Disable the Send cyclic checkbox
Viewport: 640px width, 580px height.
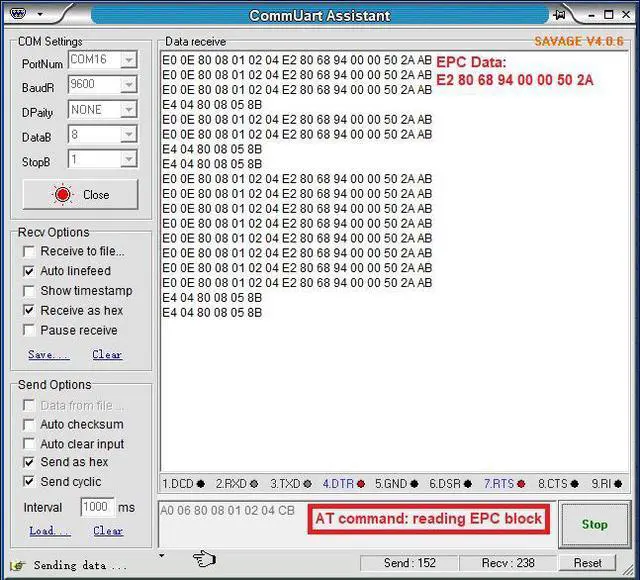click(29, 482)
